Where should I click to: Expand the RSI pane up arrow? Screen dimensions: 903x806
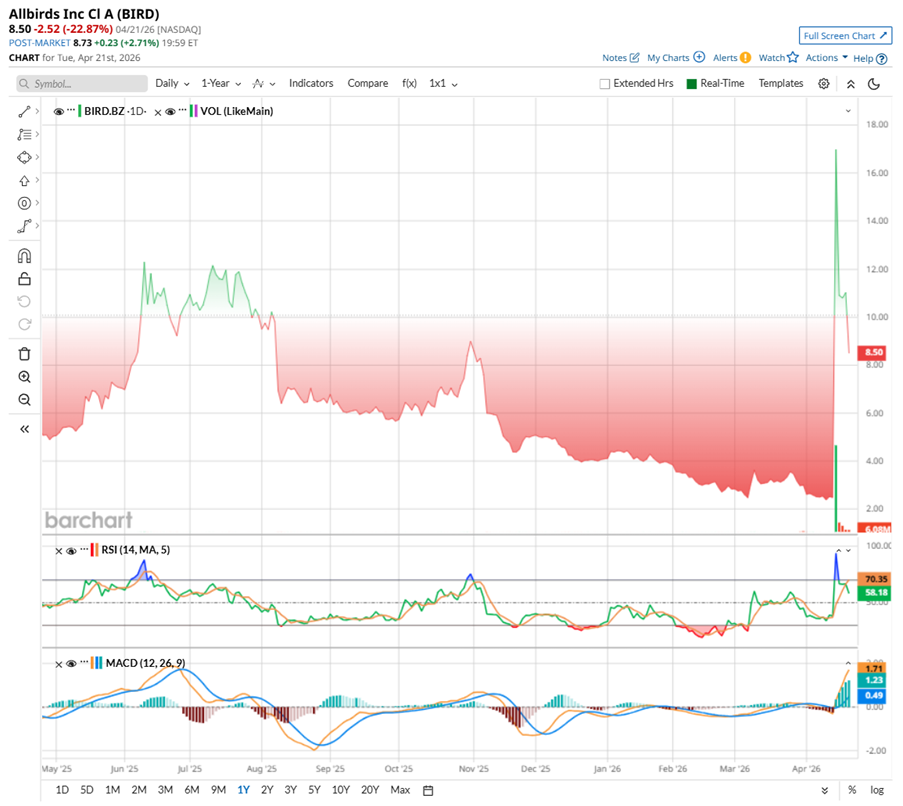(x=838, y=550)
